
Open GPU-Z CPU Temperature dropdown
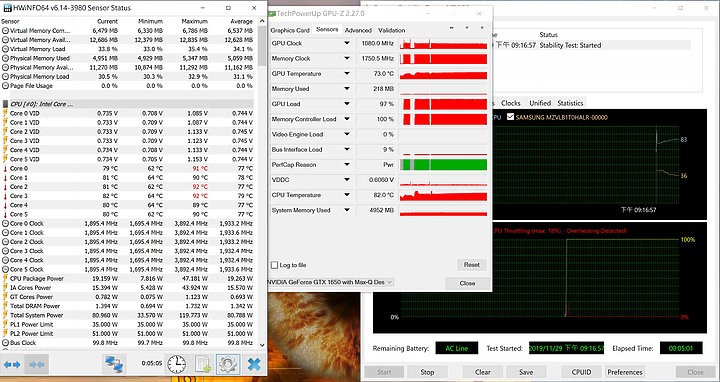point(347,195)
